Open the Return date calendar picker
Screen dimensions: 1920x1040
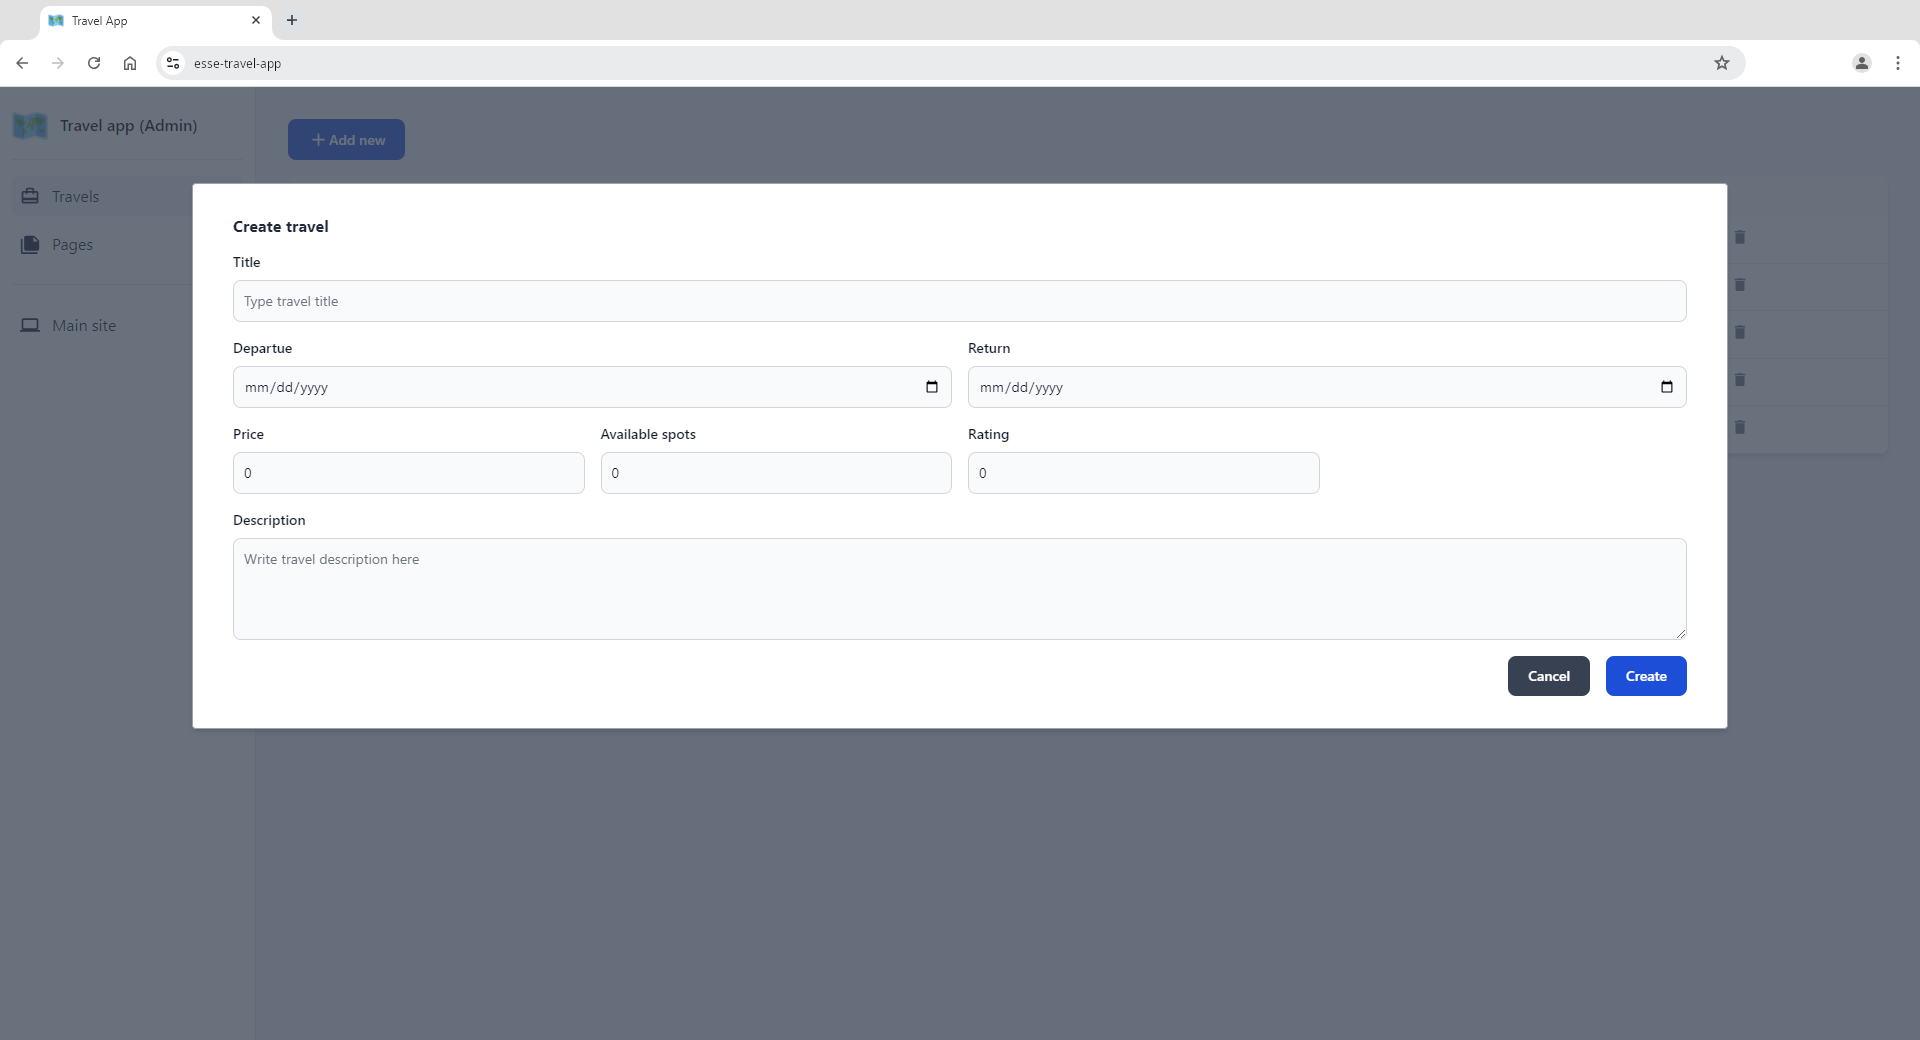(1666, 387)
